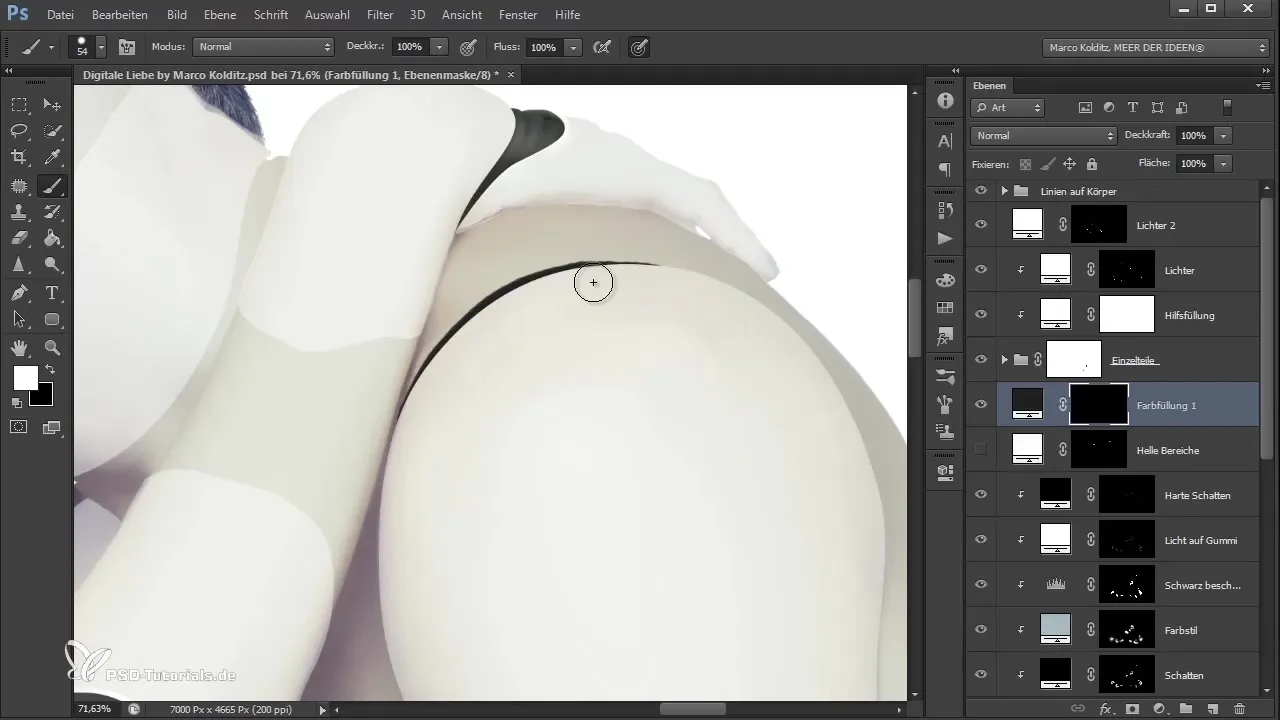Select the Farbfüllung 1 layer mask thumbnail

tap(1099, 405)
